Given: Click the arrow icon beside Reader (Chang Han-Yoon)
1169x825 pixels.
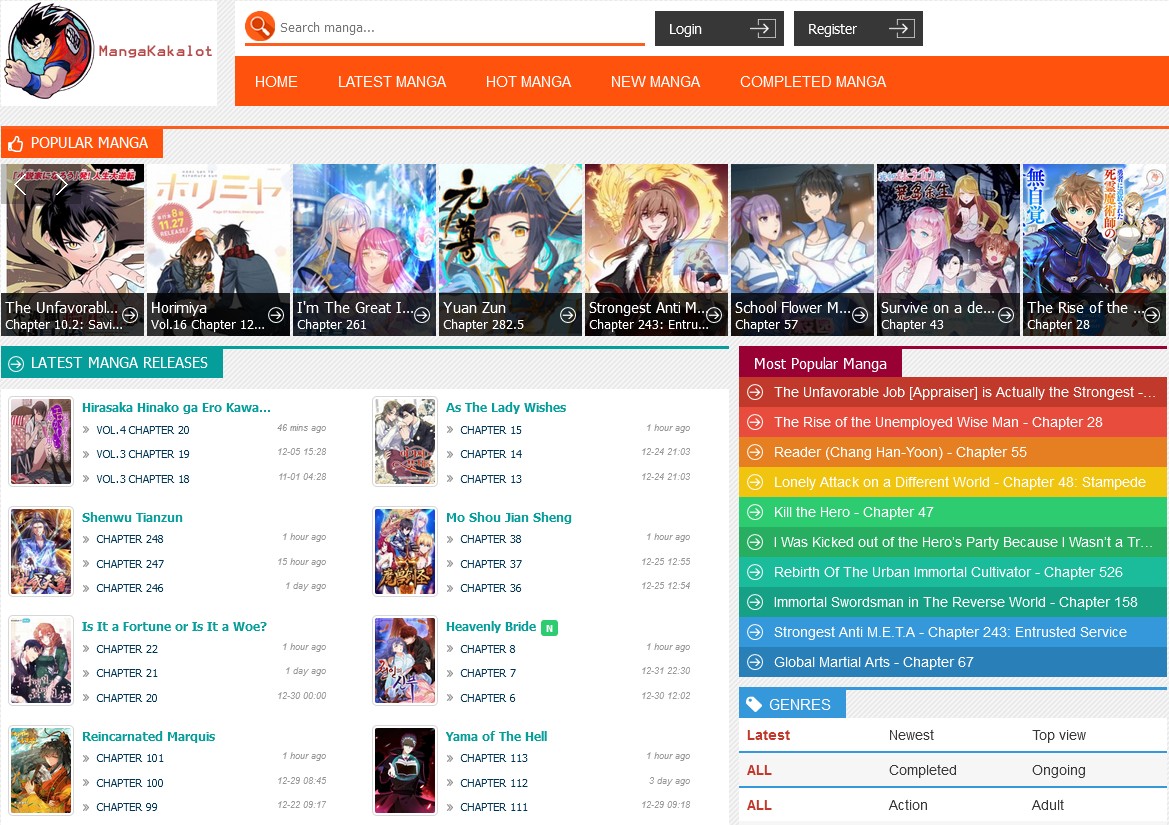Looking at the screenshot, I should tap(755, 452).
